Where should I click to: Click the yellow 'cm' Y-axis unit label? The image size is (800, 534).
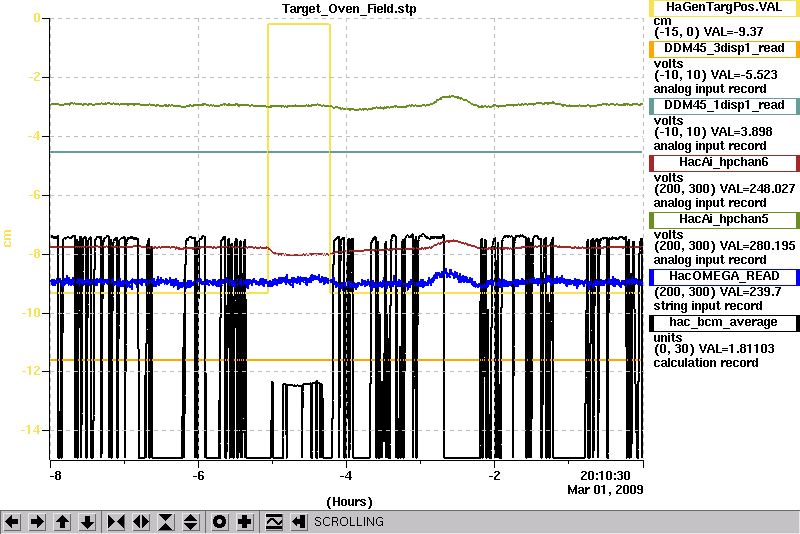tap(7, 238)
